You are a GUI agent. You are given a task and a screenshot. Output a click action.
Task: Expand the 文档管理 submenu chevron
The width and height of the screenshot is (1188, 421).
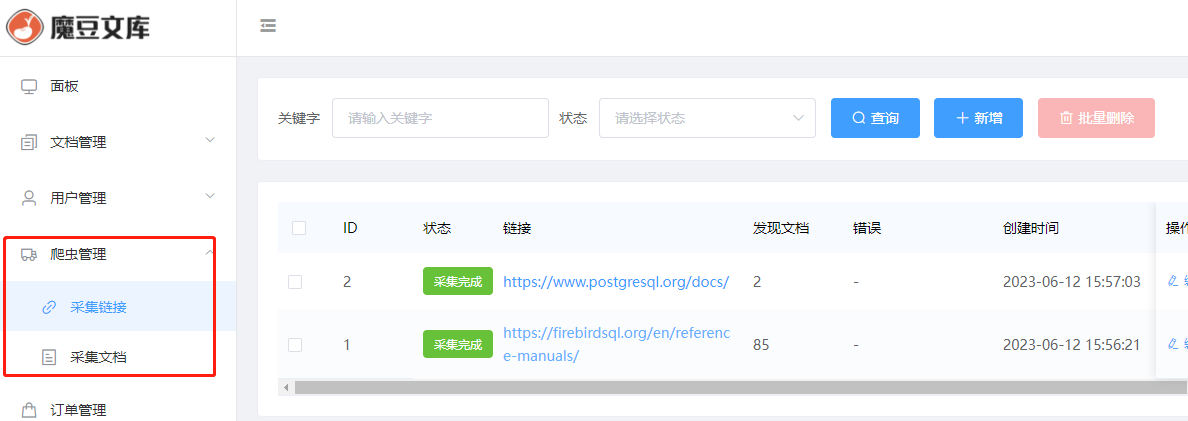click(x=210, y=140)
